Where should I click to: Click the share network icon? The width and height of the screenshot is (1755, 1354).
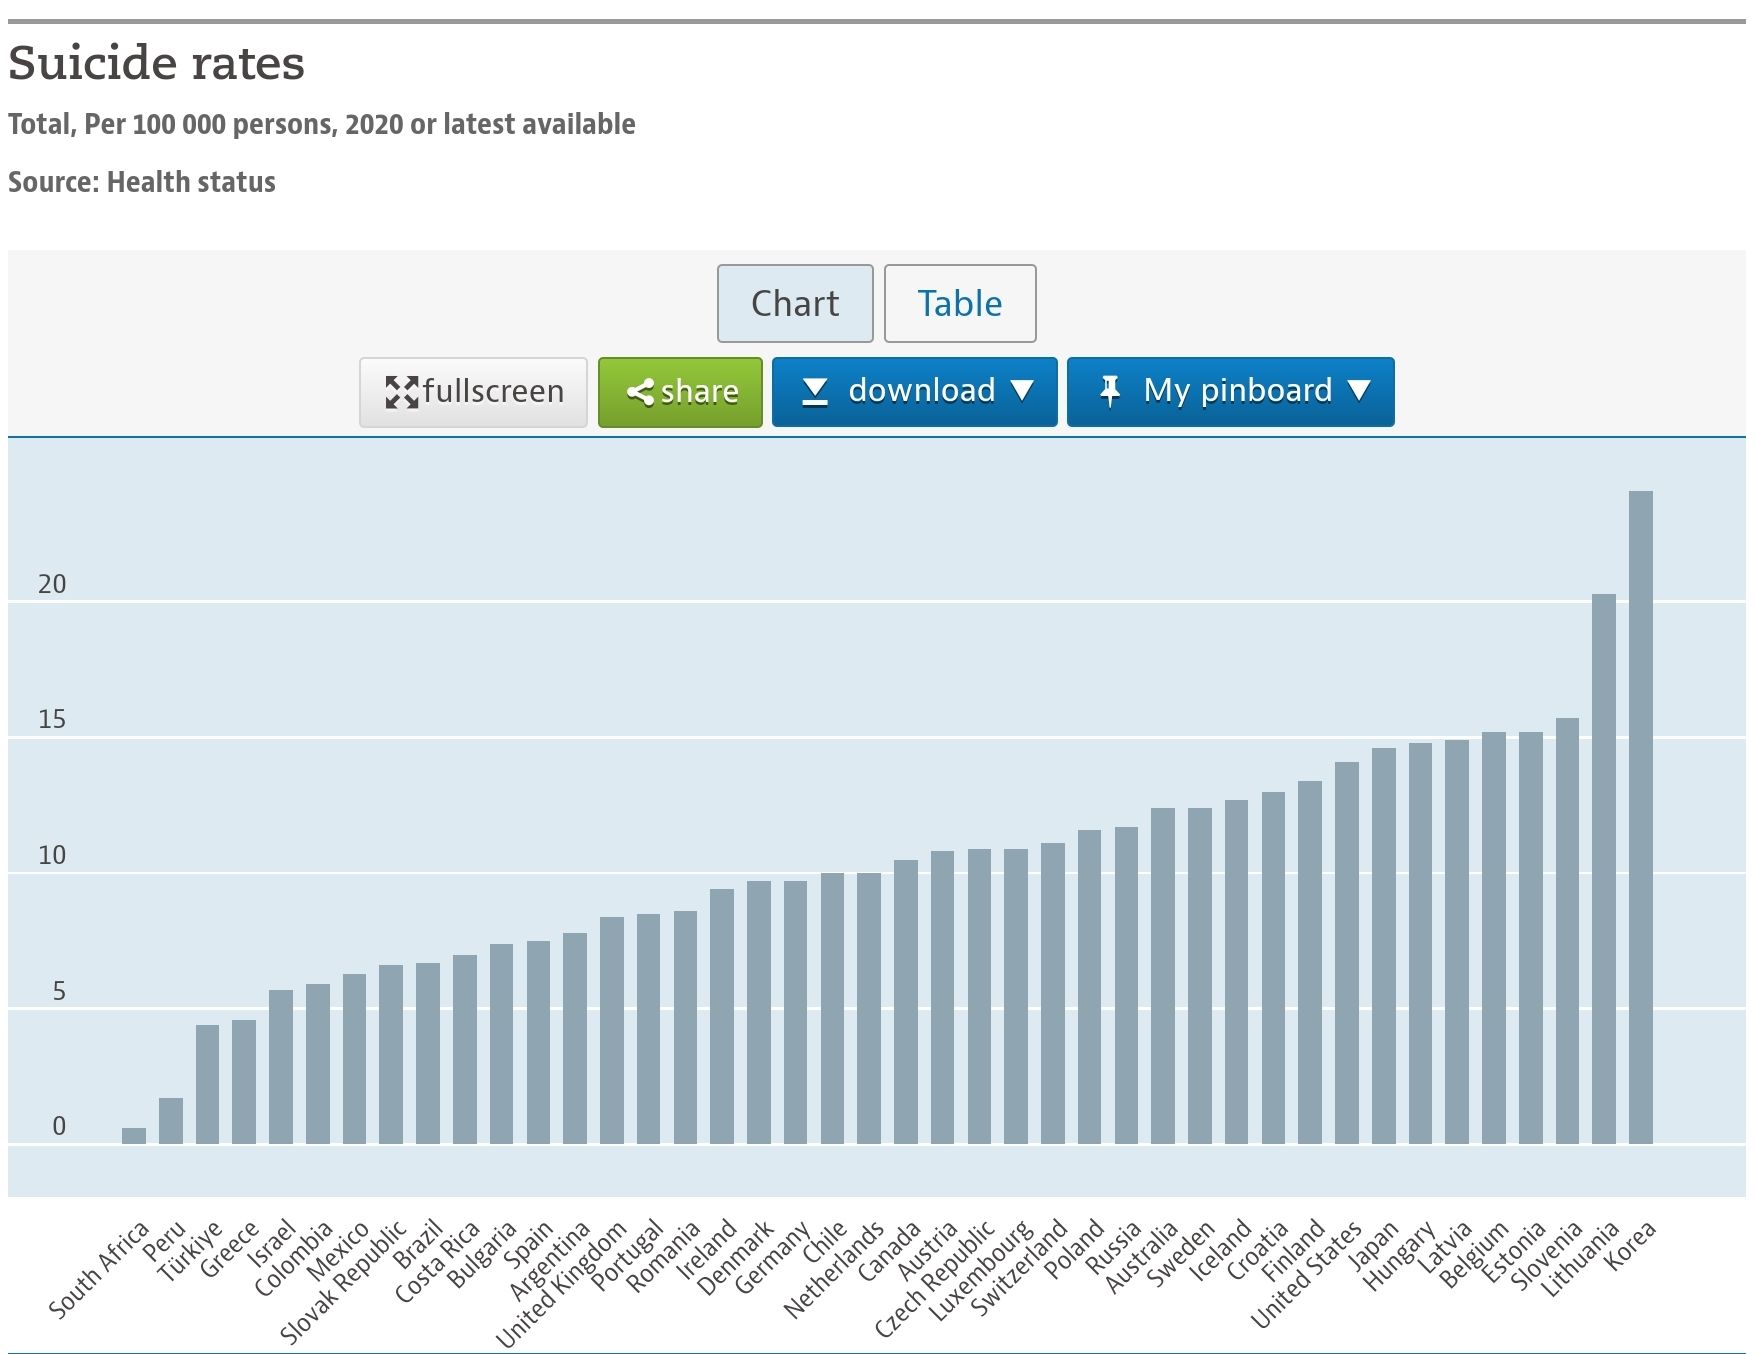pyautogui.click(x=641, y=392)
